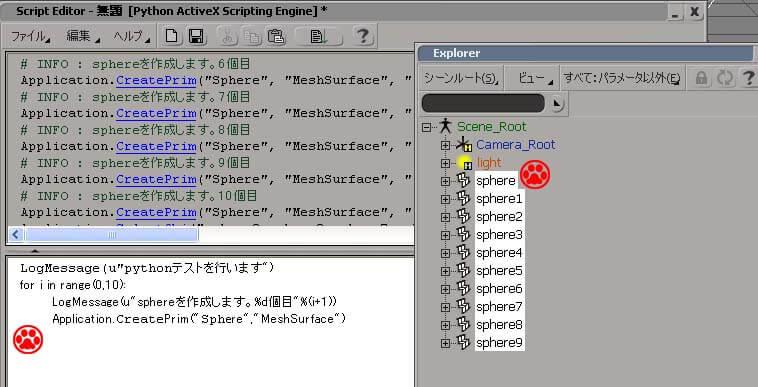The height and width of the screenshot is (387, 758).
Task: Expand the Camera_Root node
Action: 445,145
